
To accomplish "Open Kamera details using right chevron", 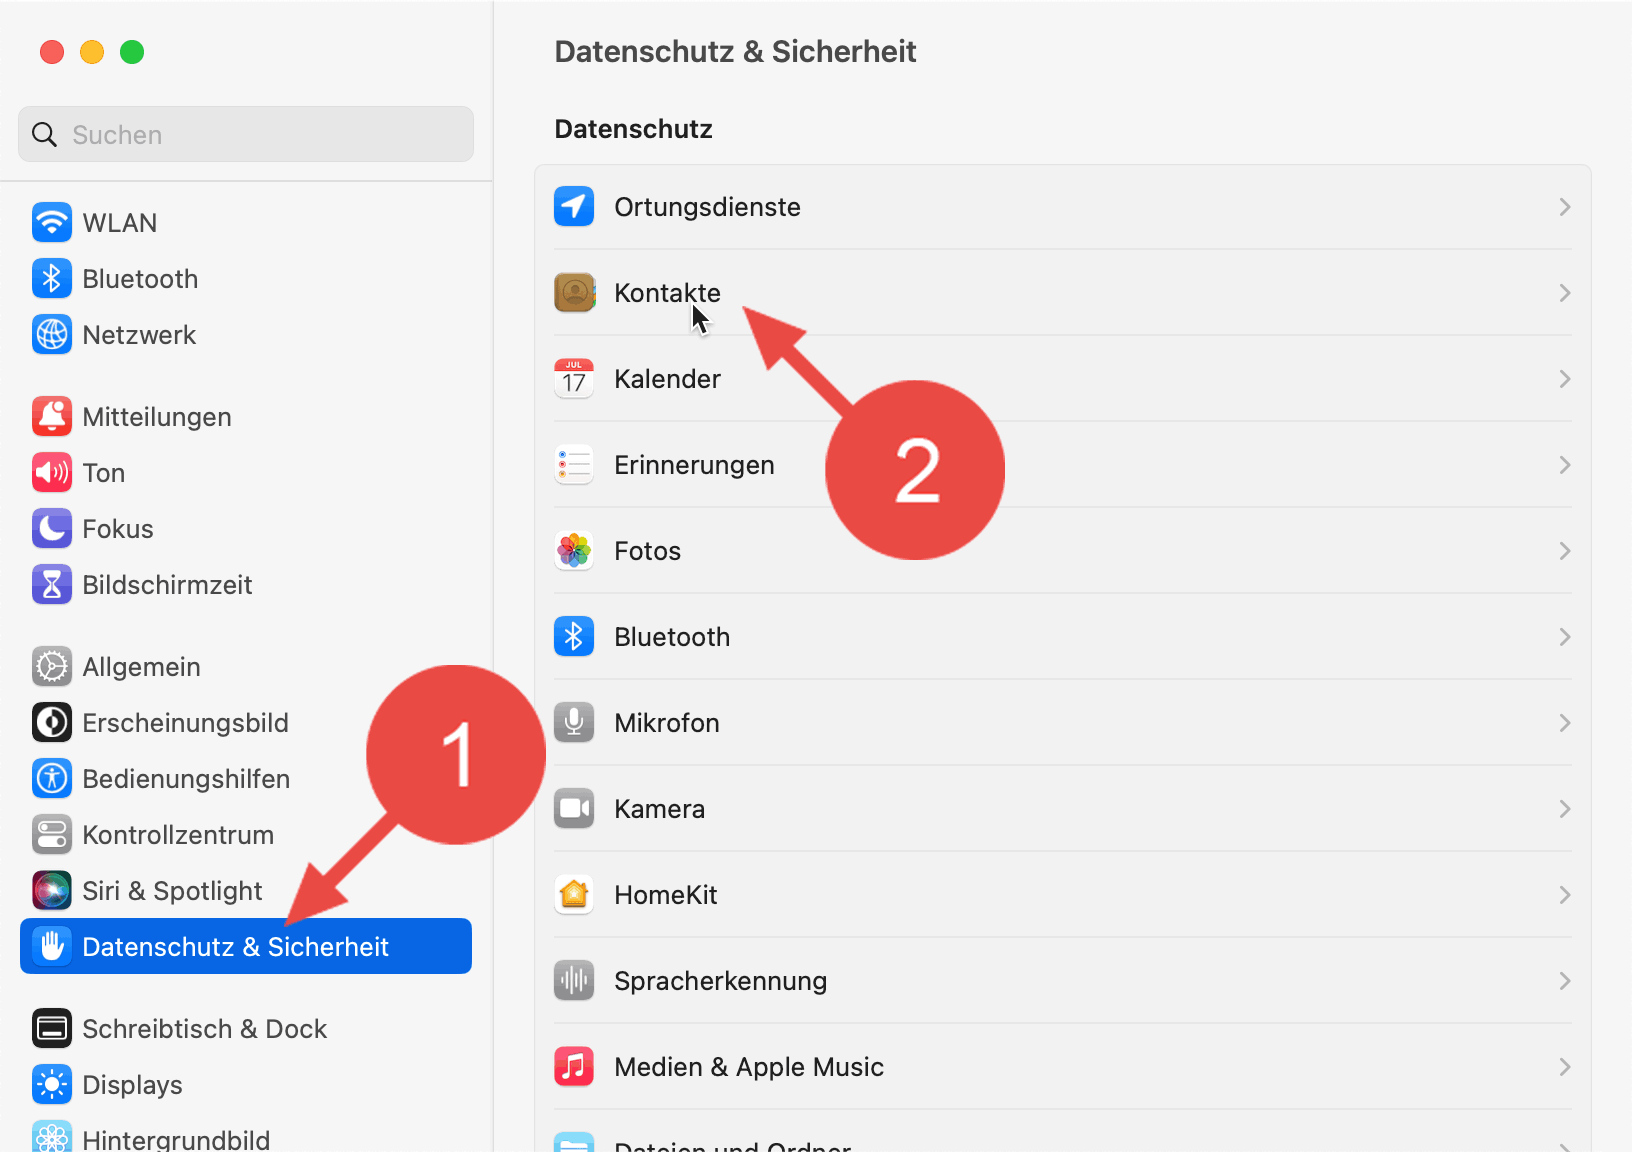I will point(1564,809).
